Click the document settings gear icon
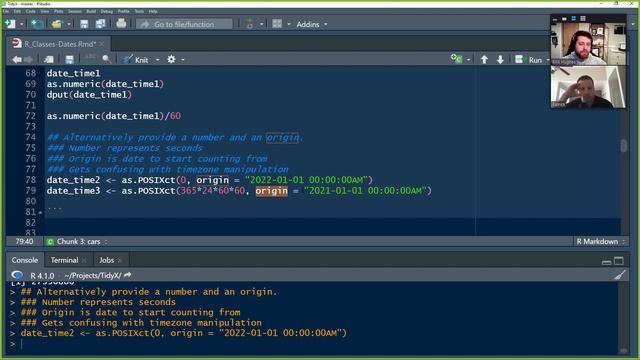 coord(171,60)
